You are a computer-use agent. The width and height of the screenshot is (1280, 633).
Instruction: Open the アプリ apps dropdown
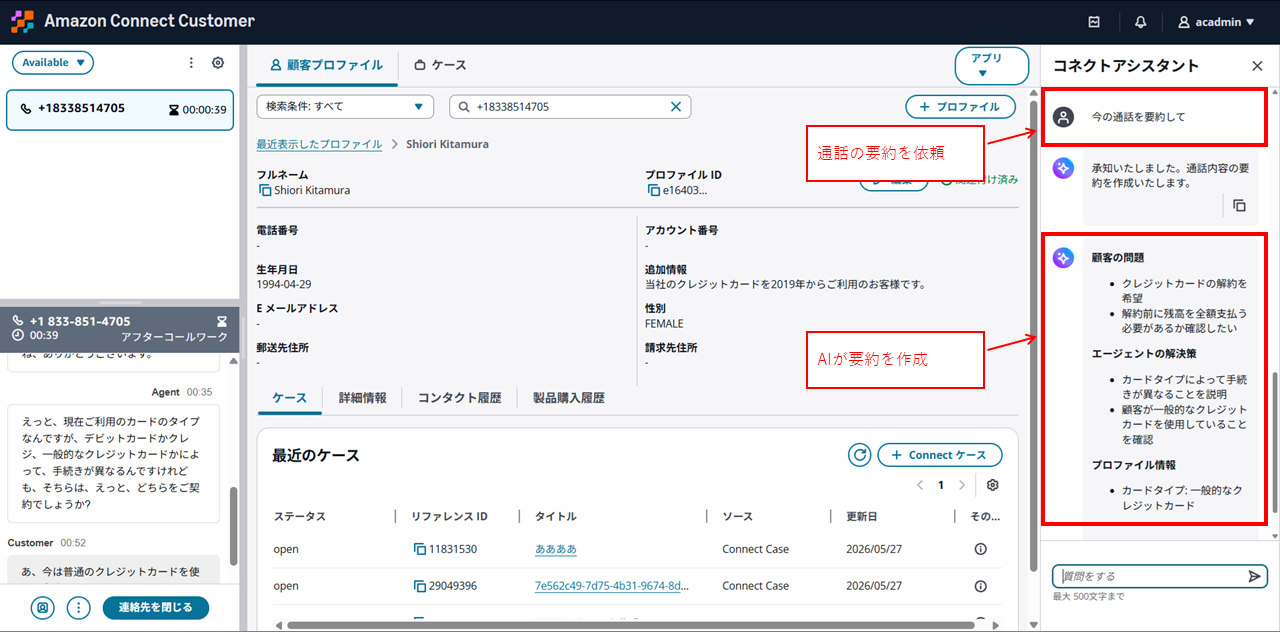991,66
